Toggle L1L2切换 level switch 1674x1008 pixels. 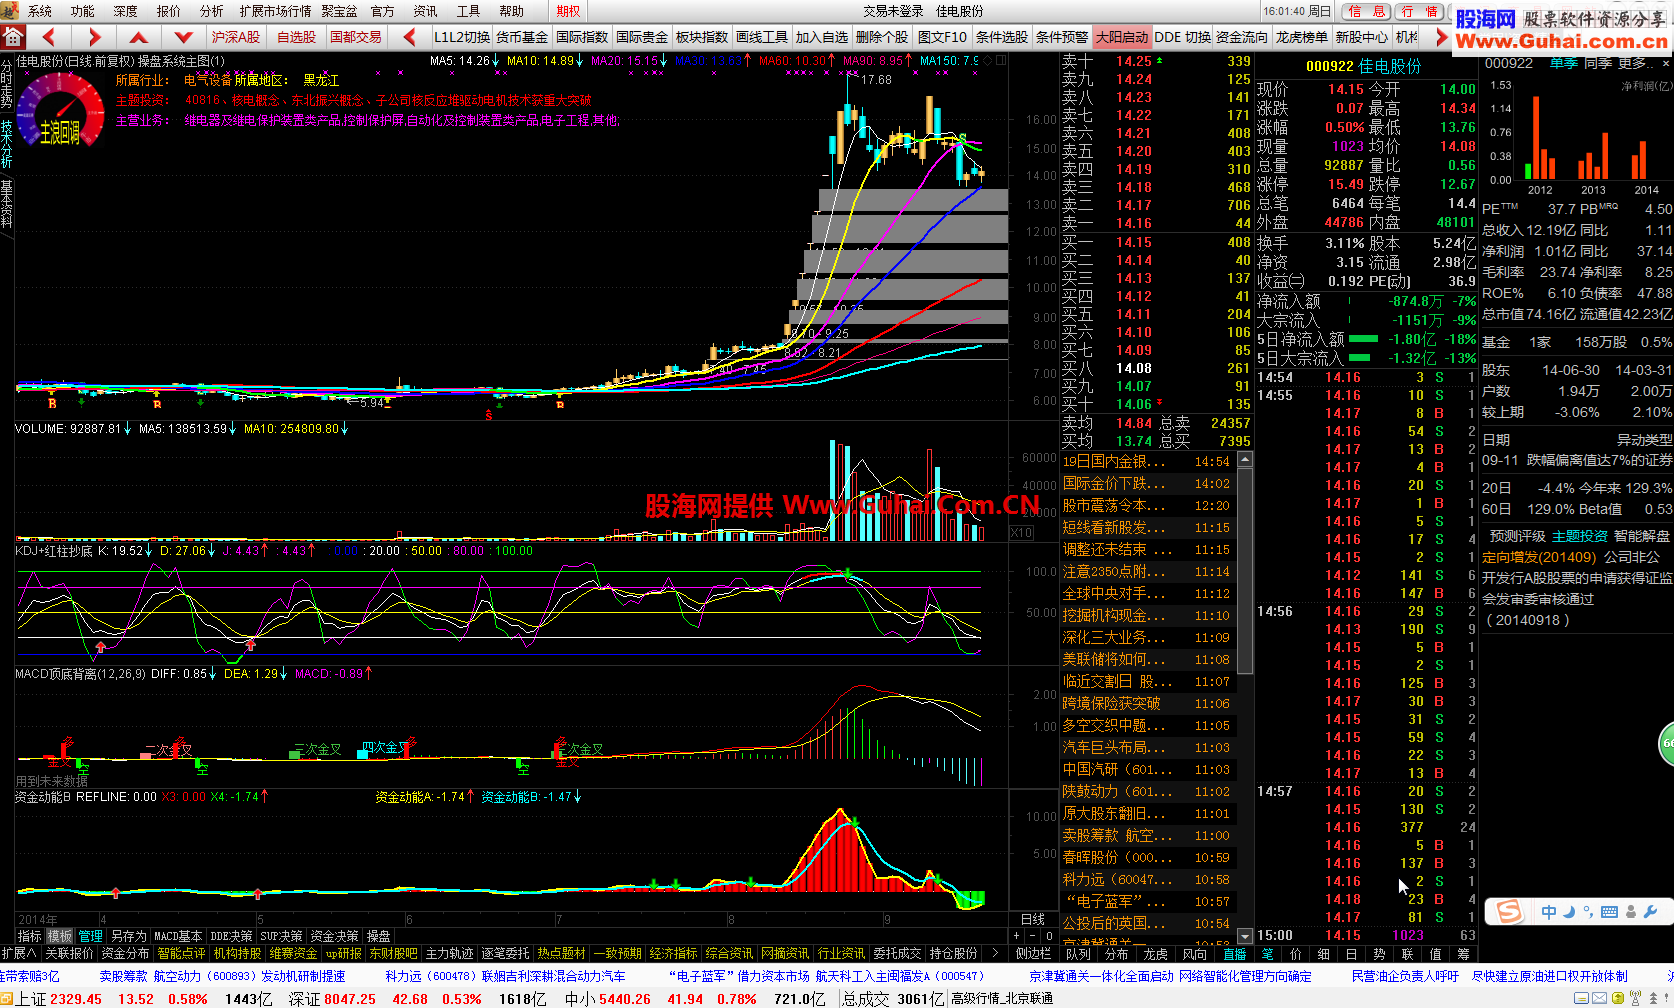point(461,37)
